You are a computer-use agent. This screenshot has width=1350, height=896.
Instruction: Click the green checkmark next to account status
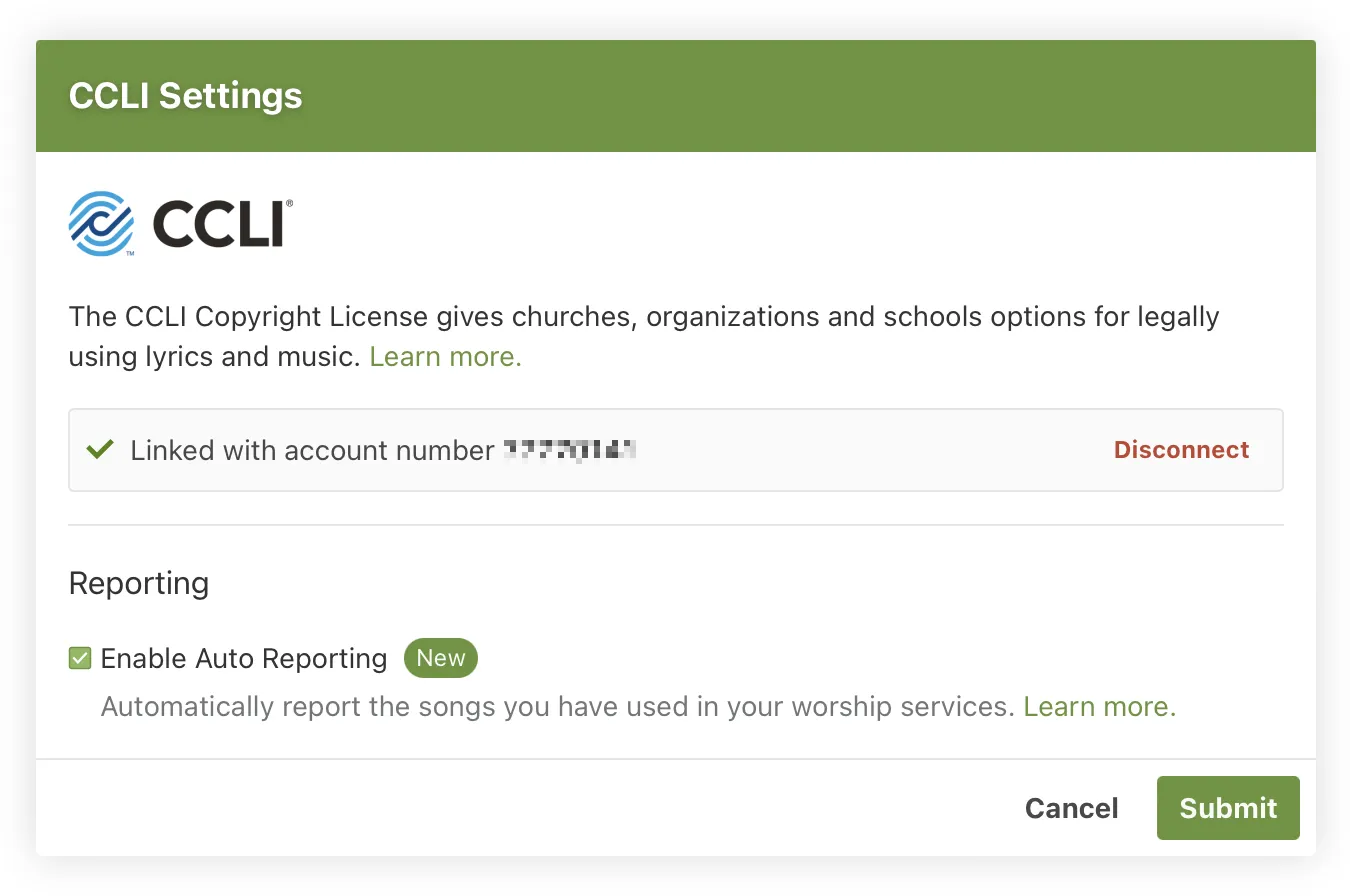pos(98,449)
